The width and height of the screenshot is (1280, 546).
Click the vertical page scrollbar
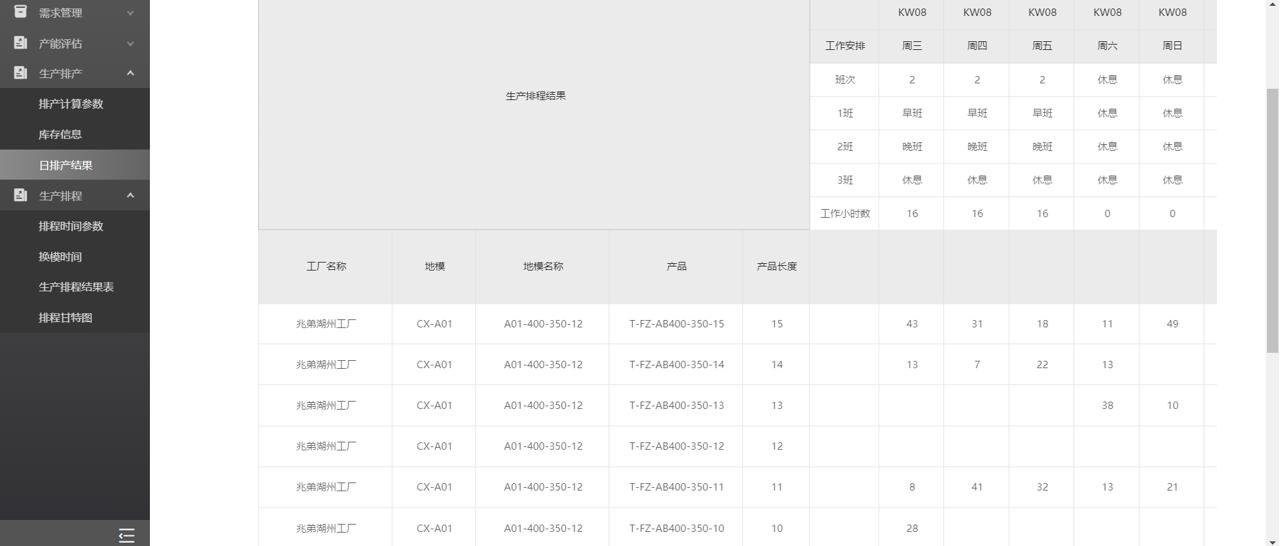tap(1272, 220)
